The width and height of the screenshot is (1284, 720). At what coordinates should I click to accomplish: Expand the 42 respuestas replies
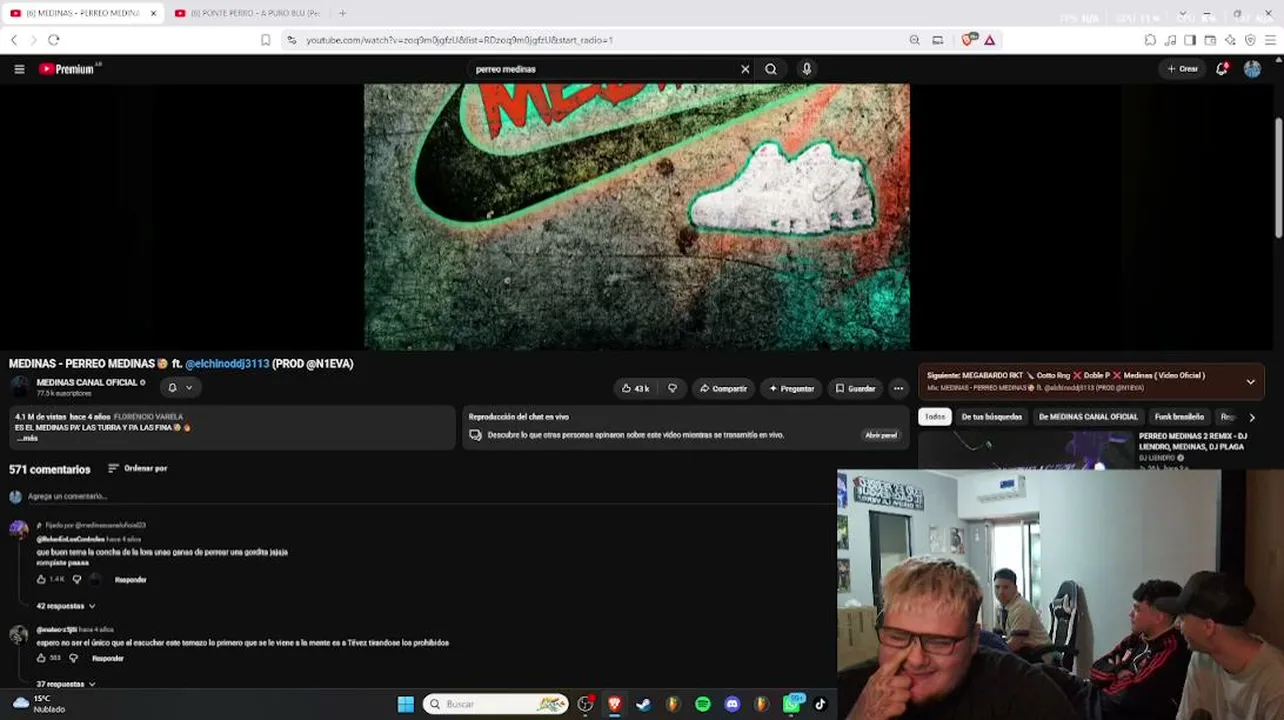(x=66, y=606)
